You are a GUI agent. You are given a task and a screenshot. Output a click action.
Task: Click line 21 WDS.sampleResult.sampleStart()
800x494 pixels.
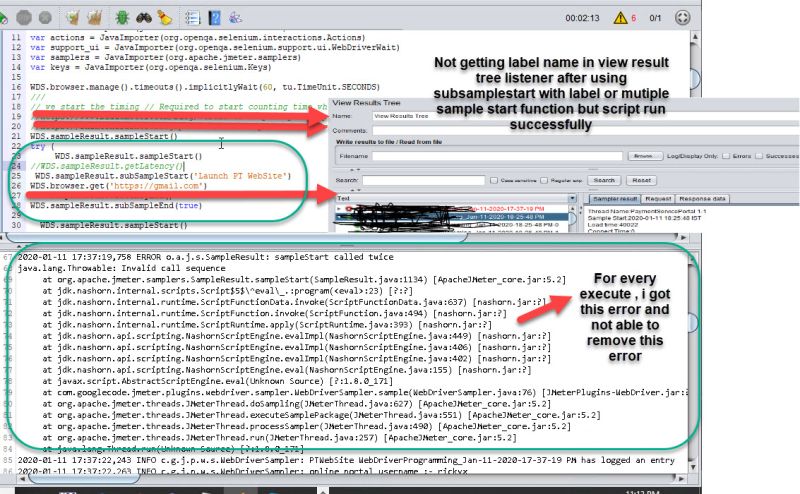coord(104,136)
